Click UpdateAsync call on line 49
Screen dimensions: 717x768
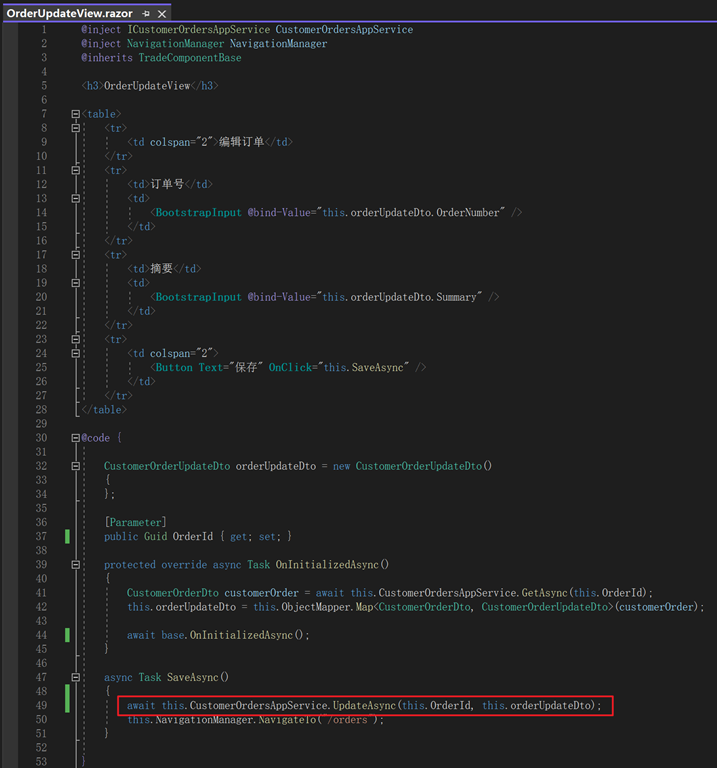[x=364, y=706]
